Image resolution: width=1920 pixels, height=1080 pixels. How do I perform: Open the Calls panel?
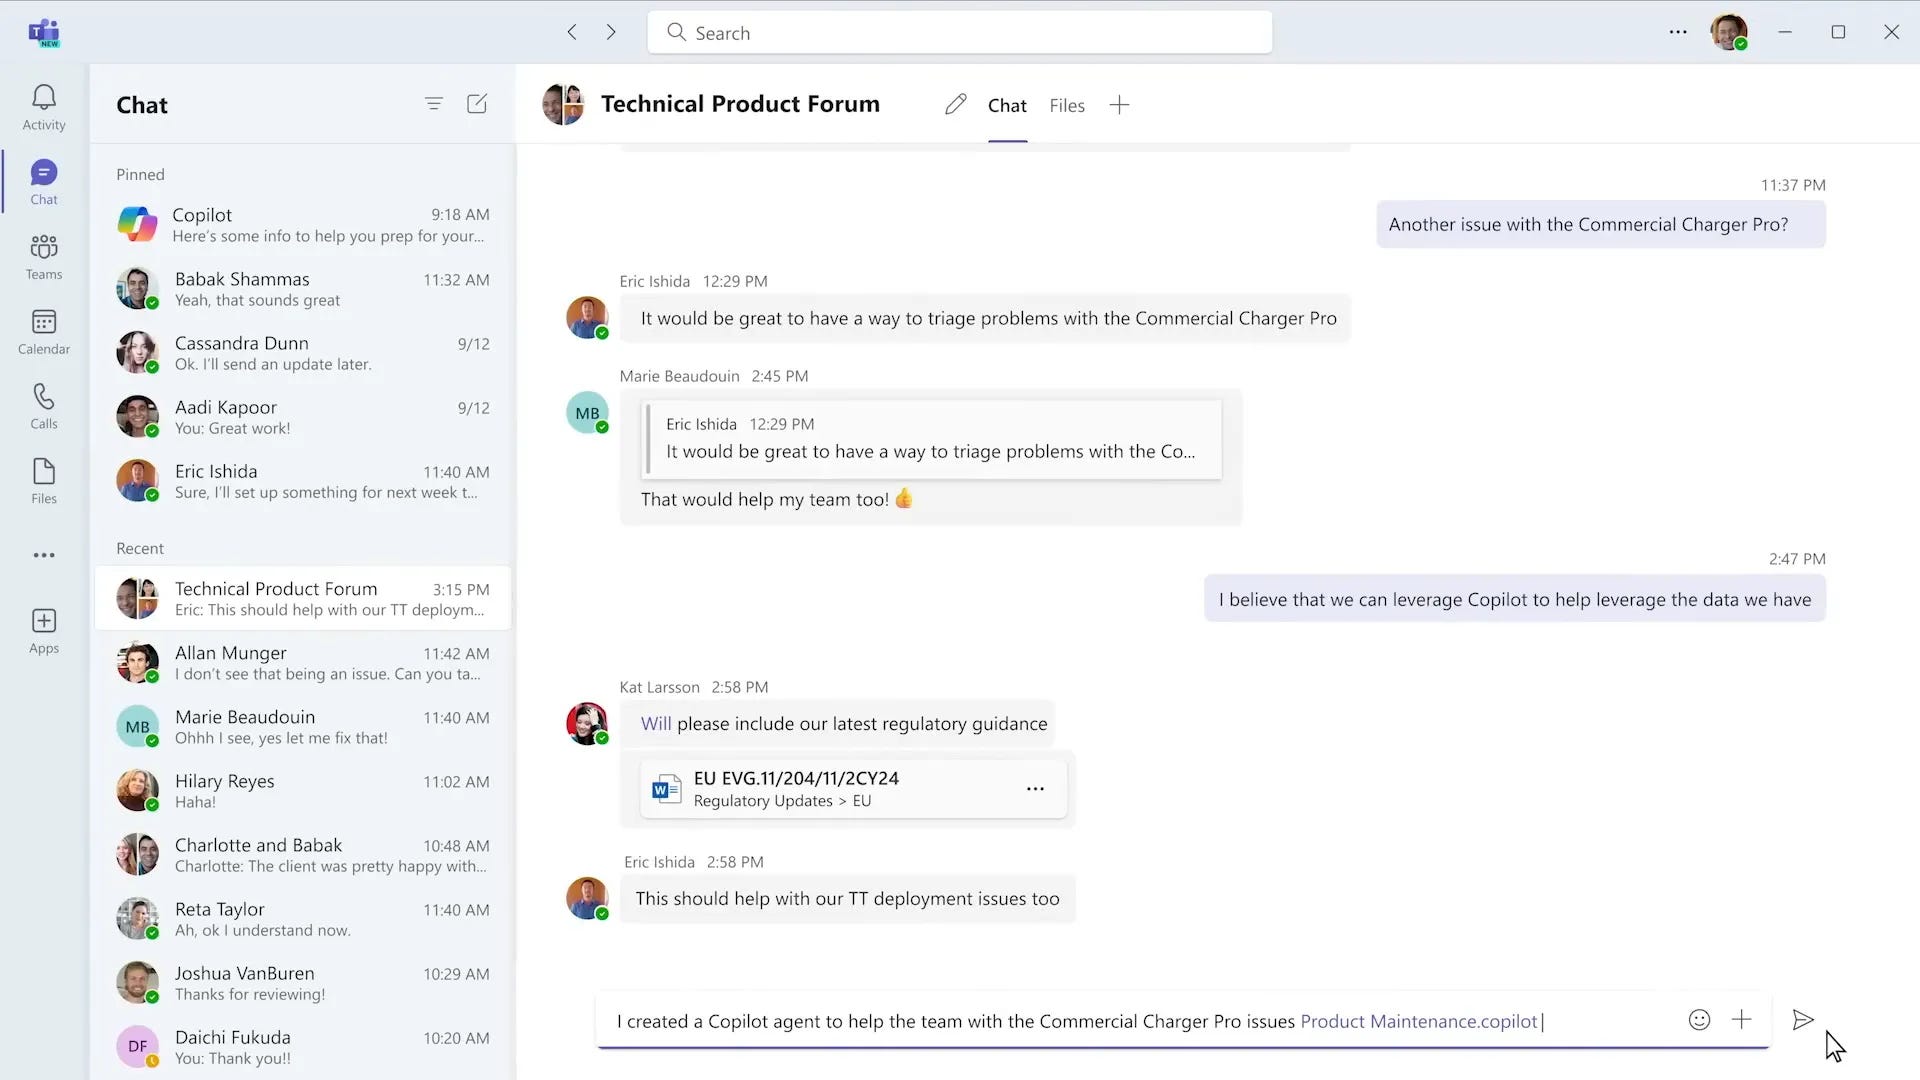(43, 405)
